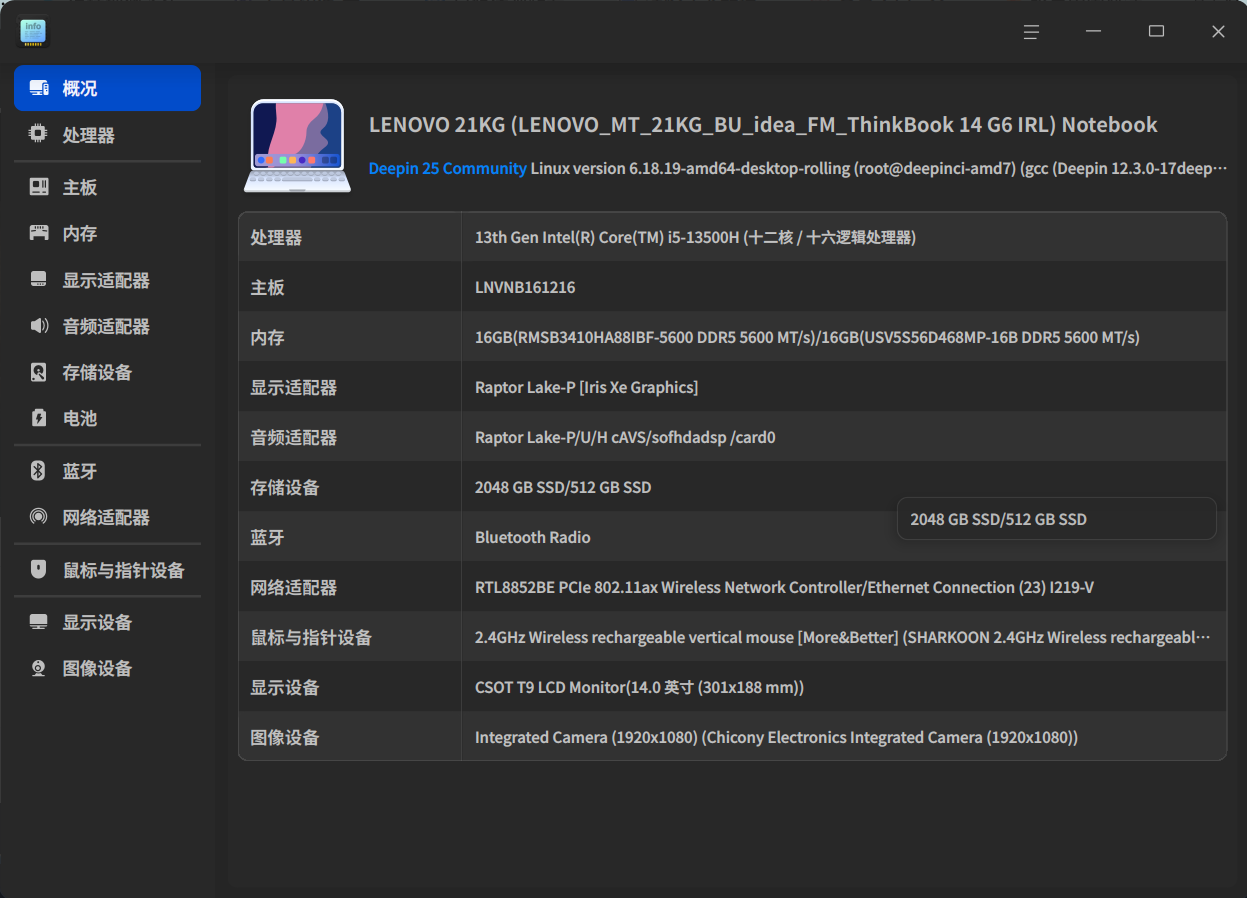Click the network adapter (网络适配器) icon
This screenshot has width=1247, height=898.
[x=39, y=517]
